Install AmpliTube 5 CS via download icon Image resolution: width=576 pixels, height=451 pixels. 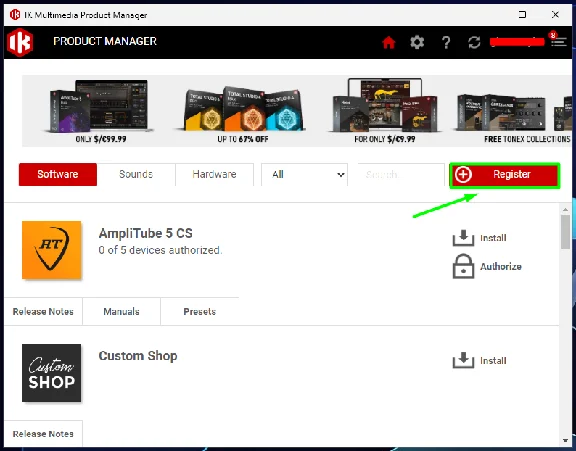tap(463, 238)
